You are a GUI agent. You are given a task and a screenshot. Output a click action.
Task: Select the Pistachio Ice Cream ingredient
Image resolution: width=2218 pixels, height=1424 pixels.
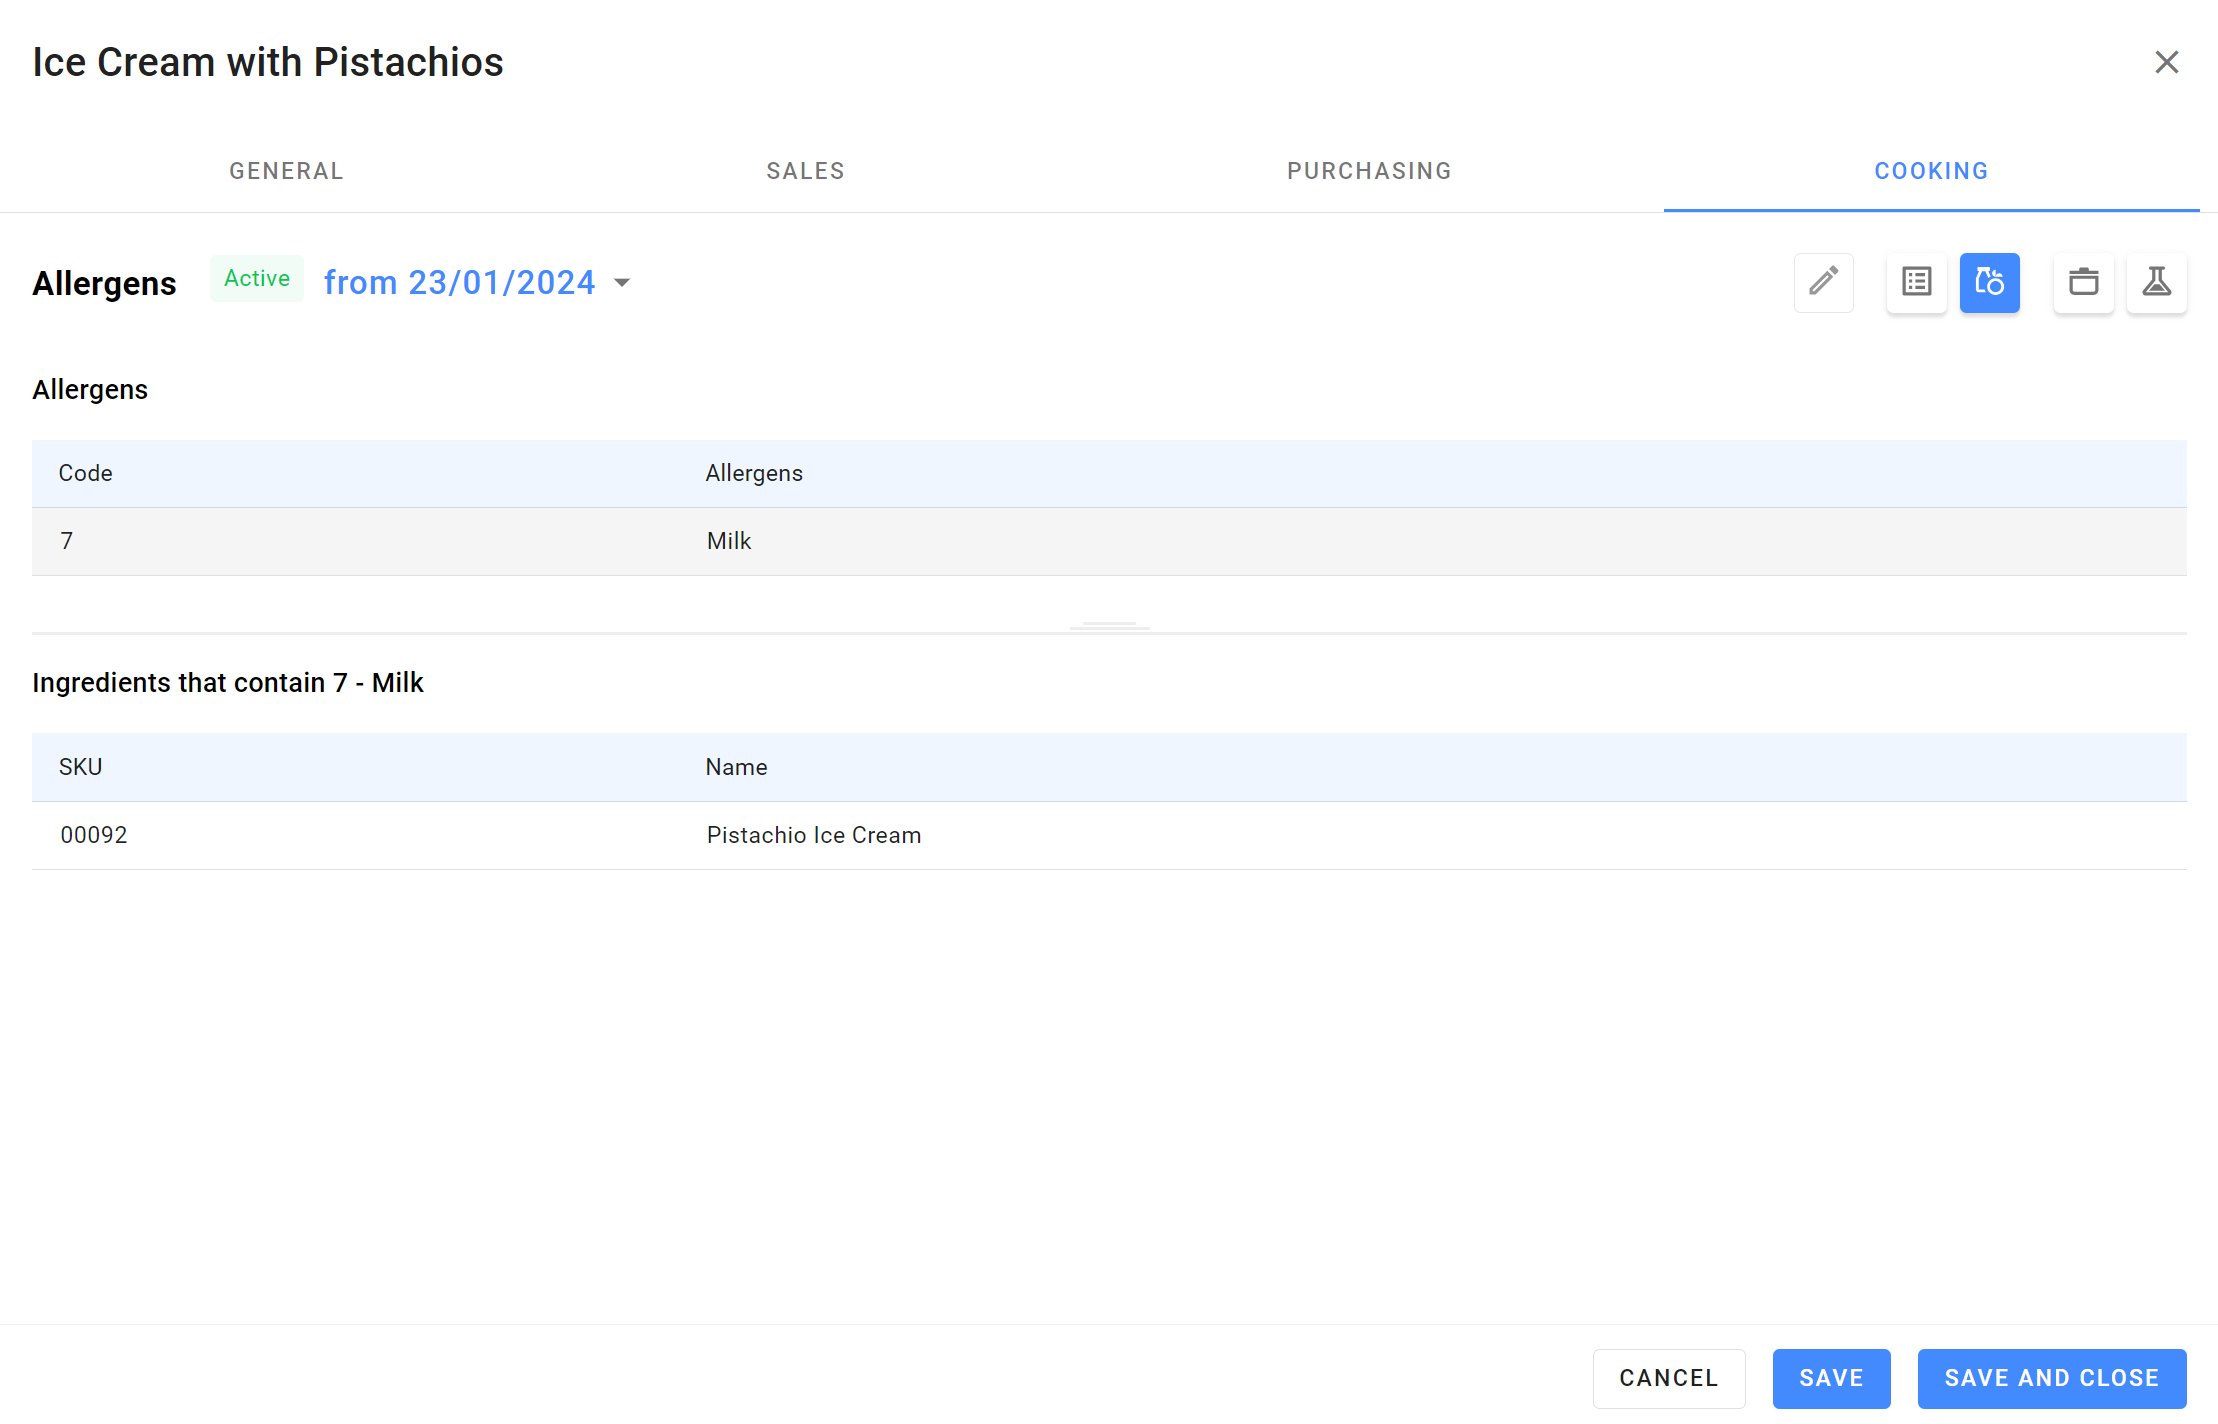point(814,835)
